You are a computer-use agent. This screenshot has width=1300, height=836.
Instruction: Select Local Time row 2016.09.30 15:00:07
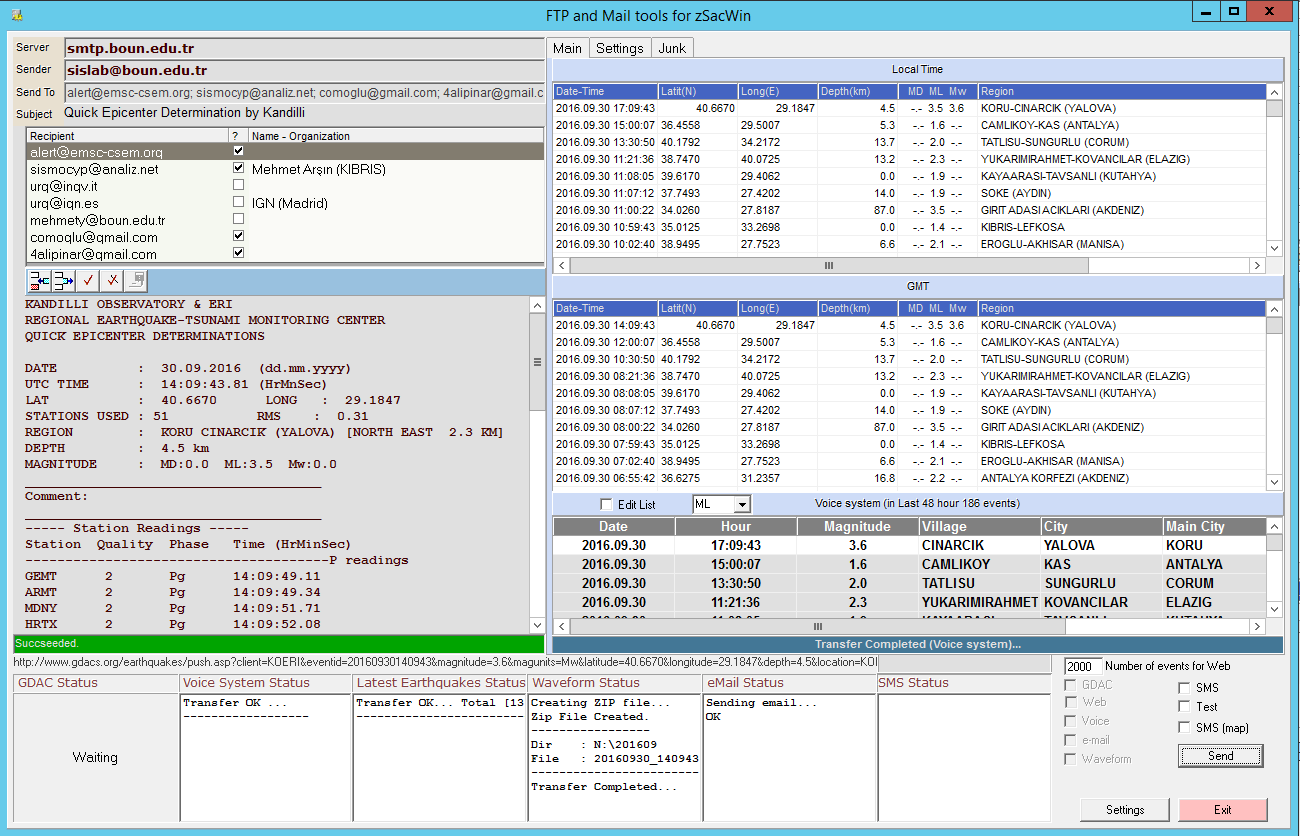pos(909,125)
